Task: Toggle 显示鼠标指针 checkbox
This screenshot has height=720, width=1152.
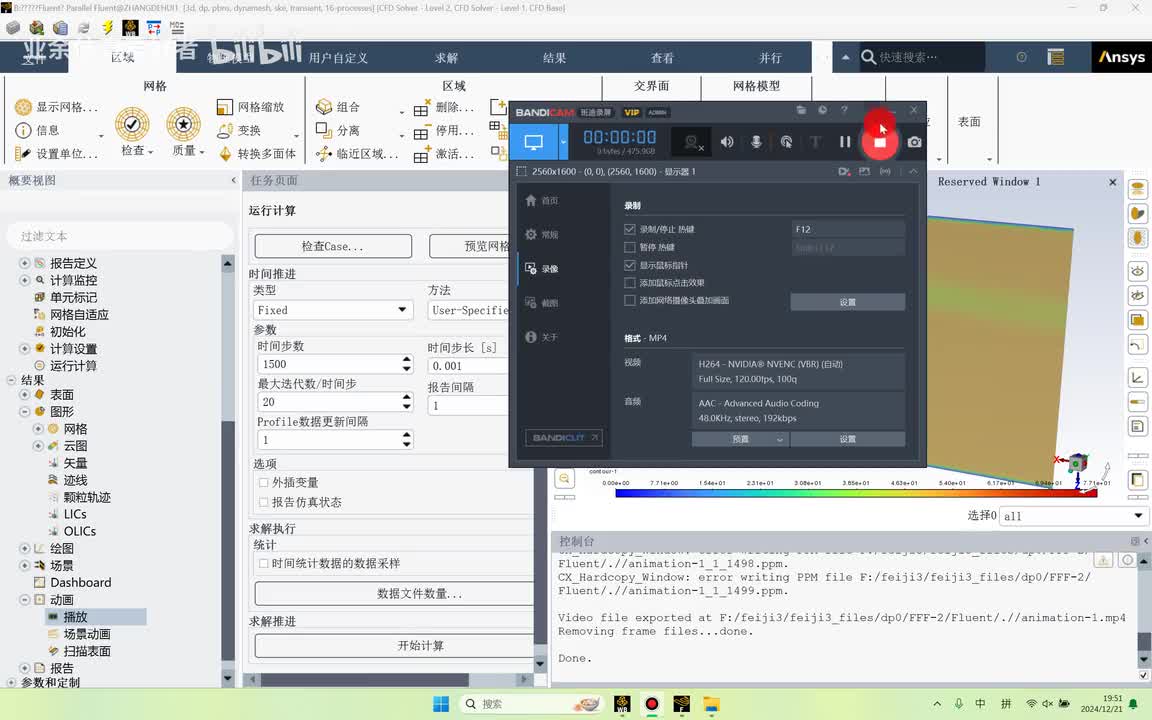Action: click(630, 265)
